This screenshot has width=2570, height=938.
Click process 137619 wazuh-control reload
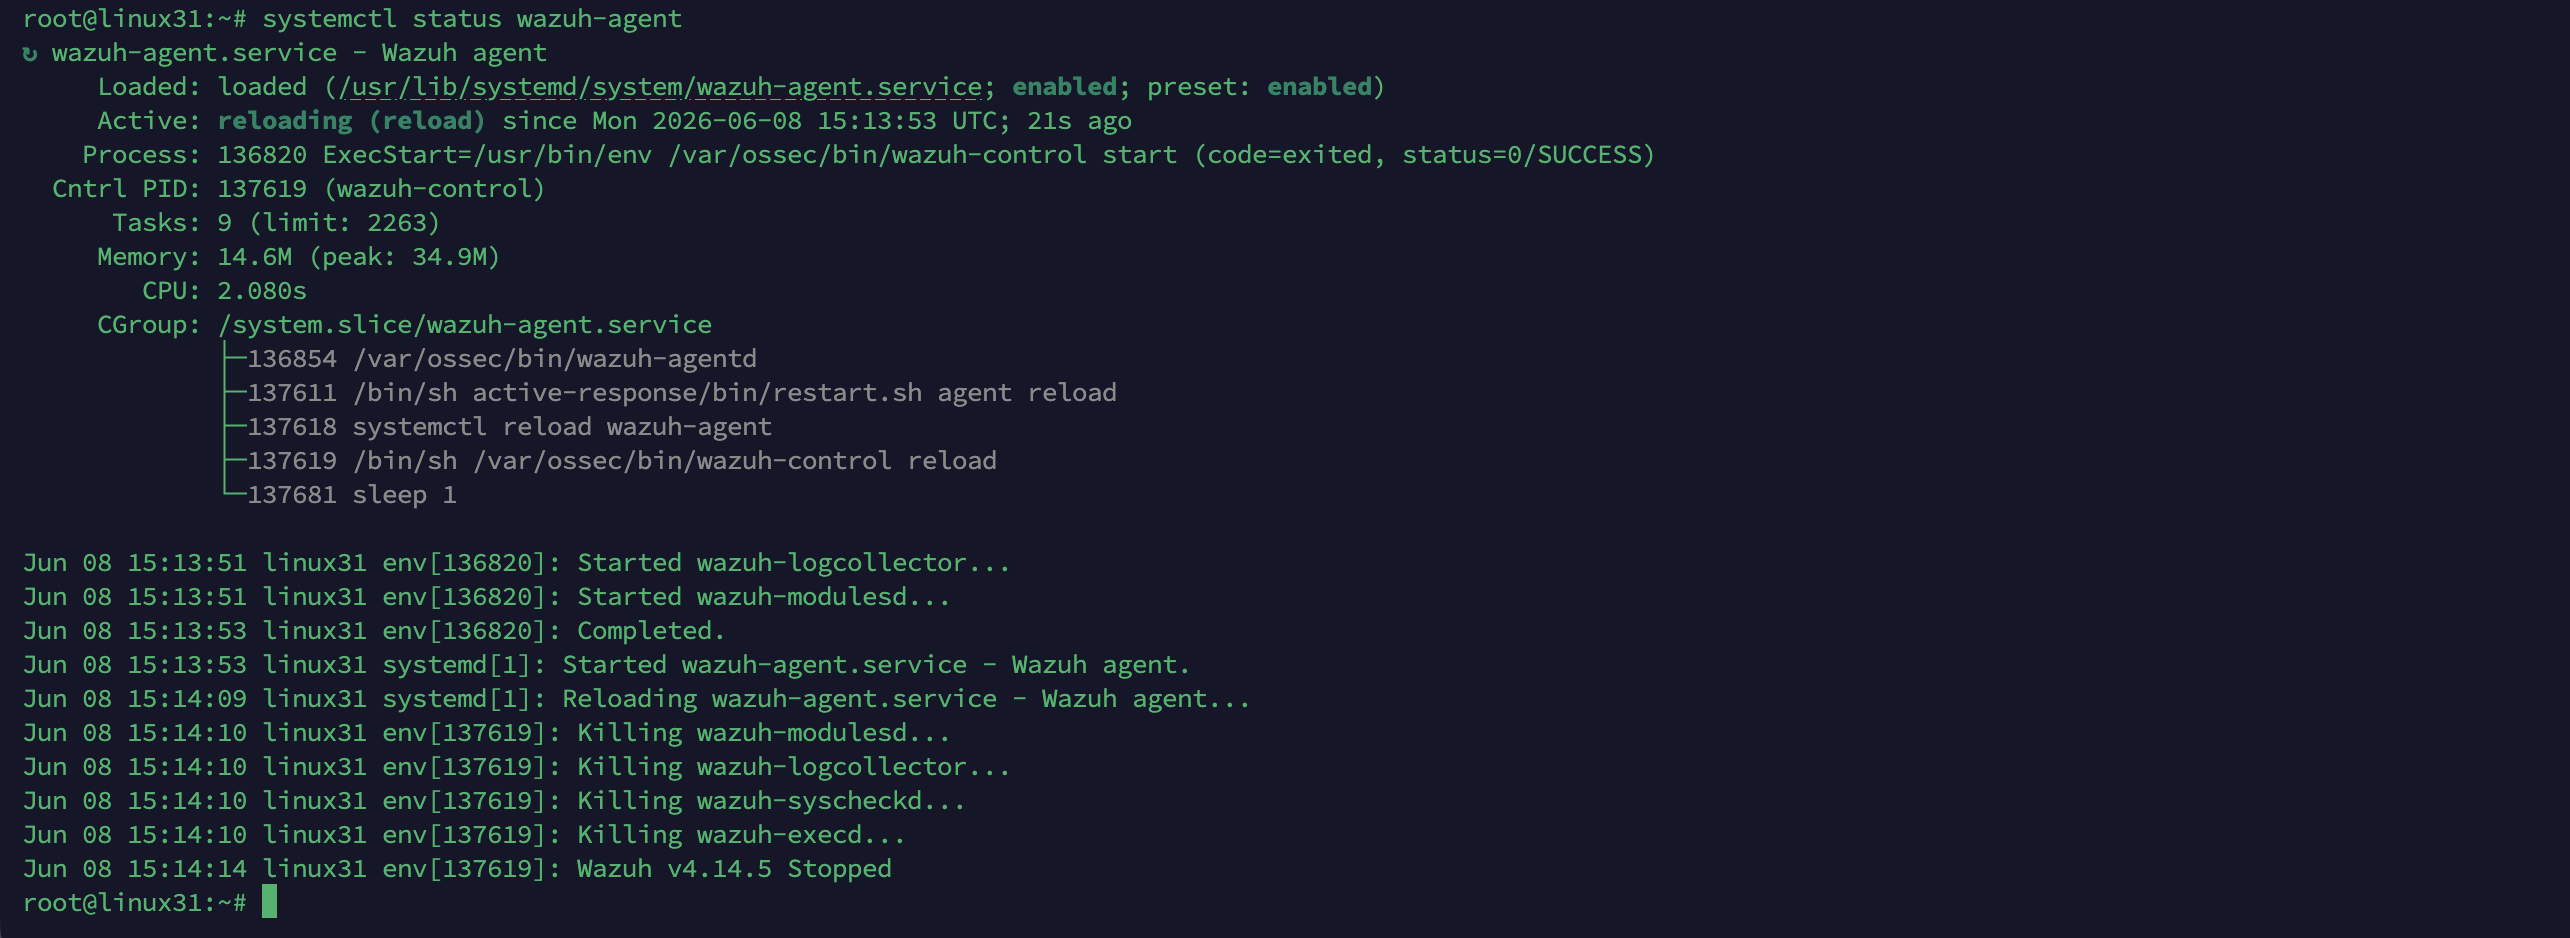[x=622, y=461]
